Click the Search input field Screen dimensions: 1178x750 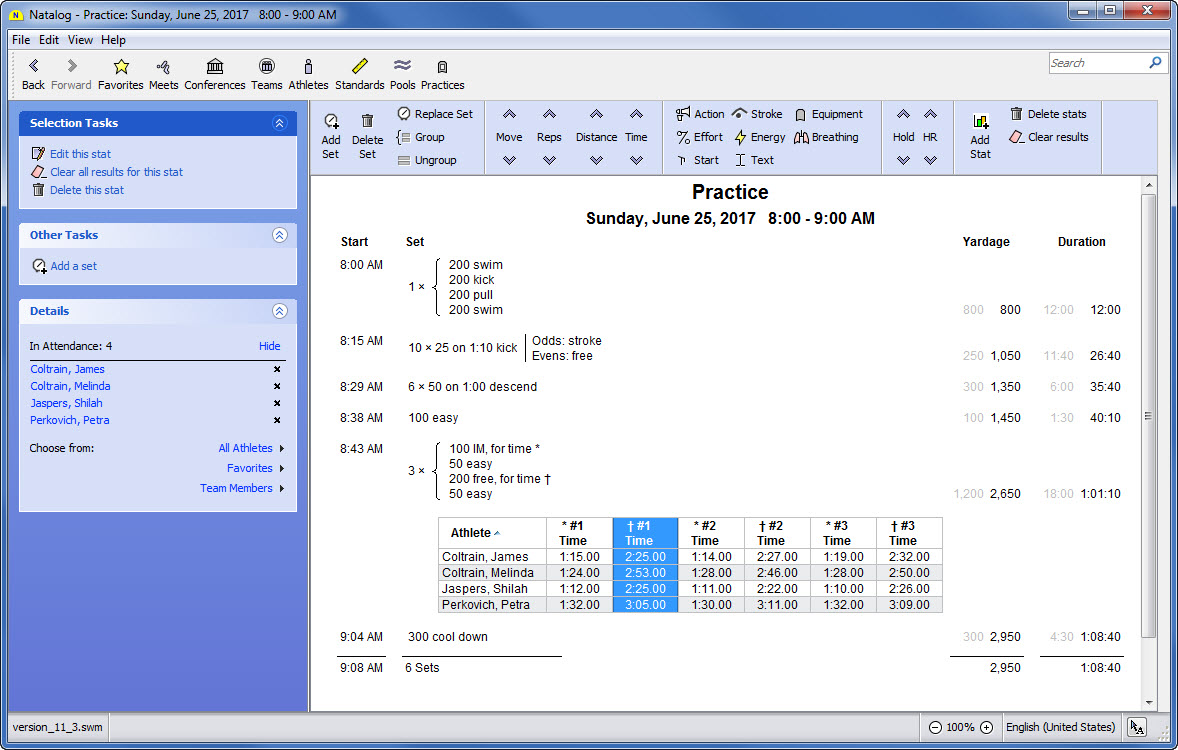pos(1096,63)
